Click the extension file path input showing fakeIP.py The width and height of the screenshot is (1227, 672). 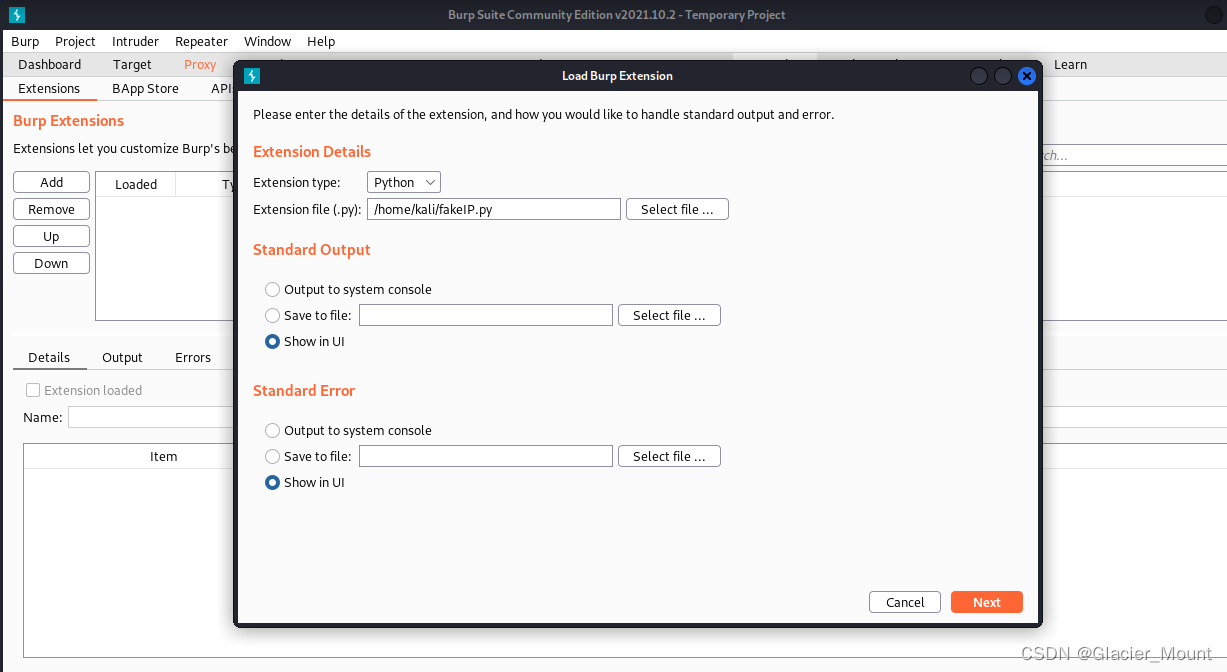tap(493, 209)
